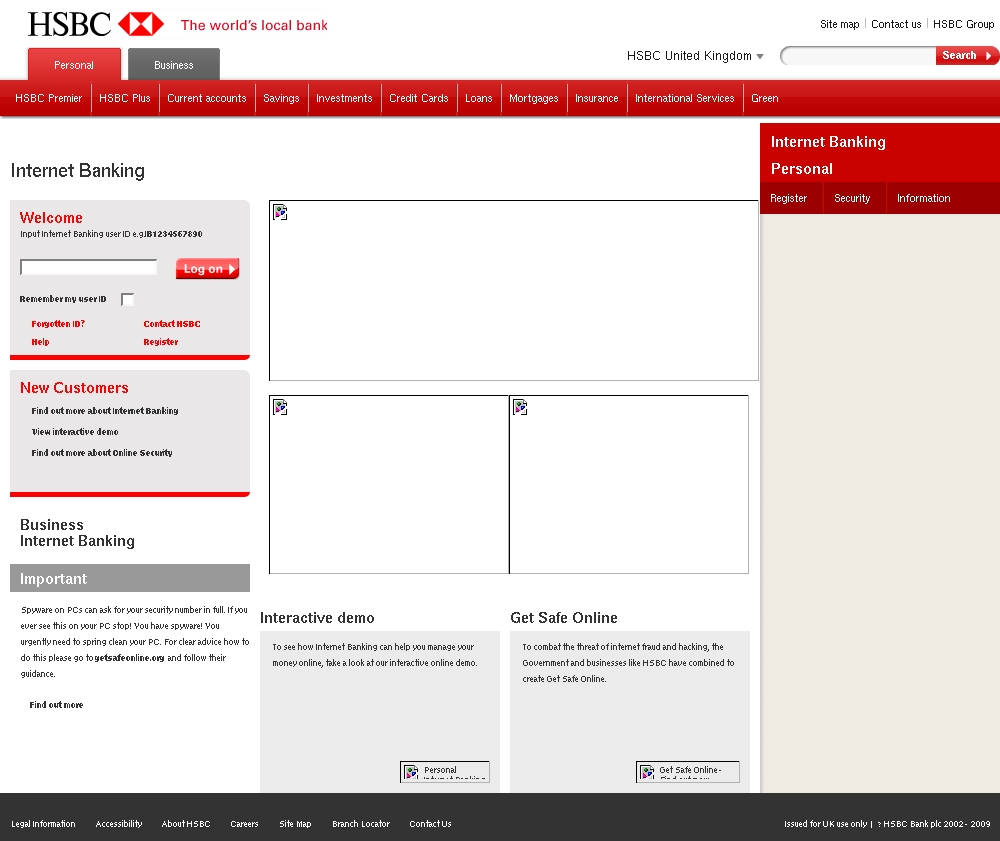Open the Loans menu
The height and width of the screenshot is (841, 1000).
pyautogui.click(x=479, y=98)
